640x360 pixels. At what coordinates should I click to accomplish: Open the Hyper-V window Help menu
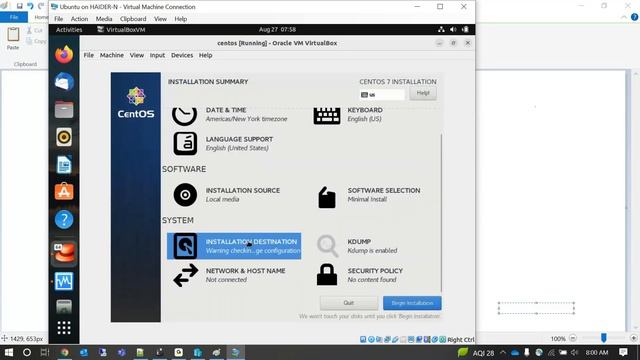tap(180, 19)
